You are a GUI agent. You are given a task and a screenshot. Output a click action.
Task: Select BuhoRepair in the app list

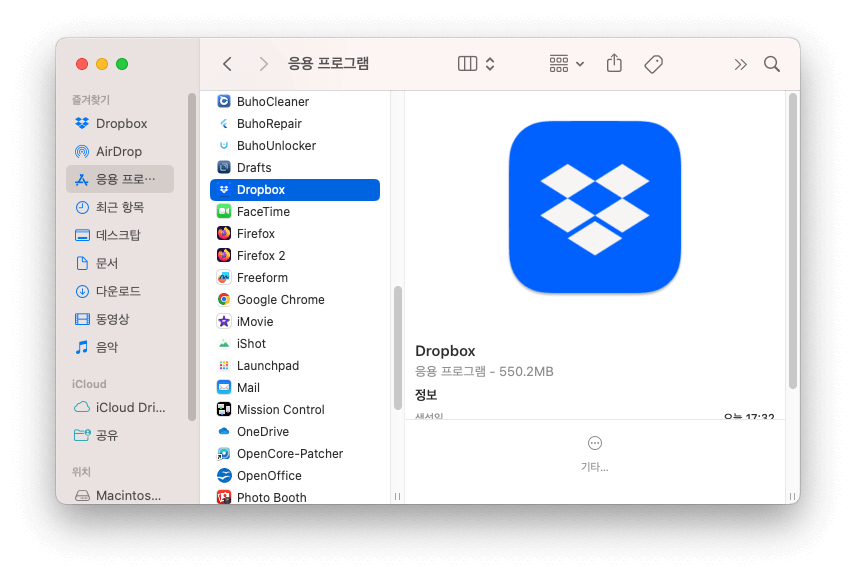click(295, 123)
